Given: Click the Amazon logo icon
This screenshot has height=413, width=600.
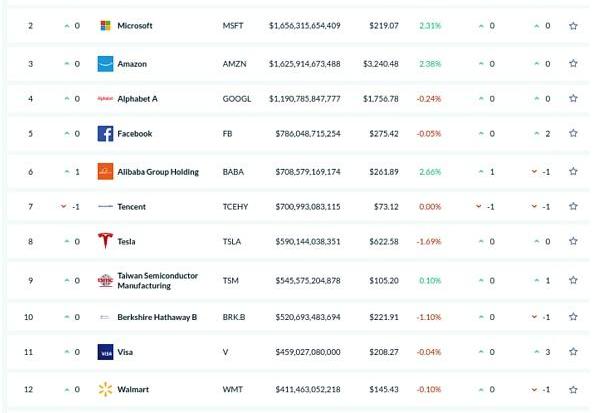Looking at the screenshot, I should point(105,64).
